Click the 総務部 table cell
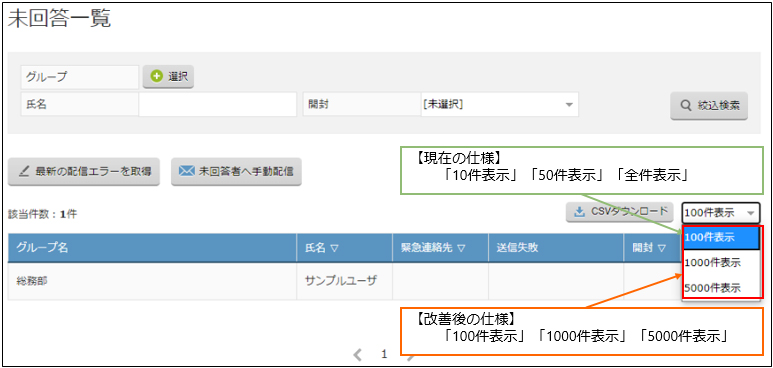Screen dimensions: 773x368 point(152,282)
